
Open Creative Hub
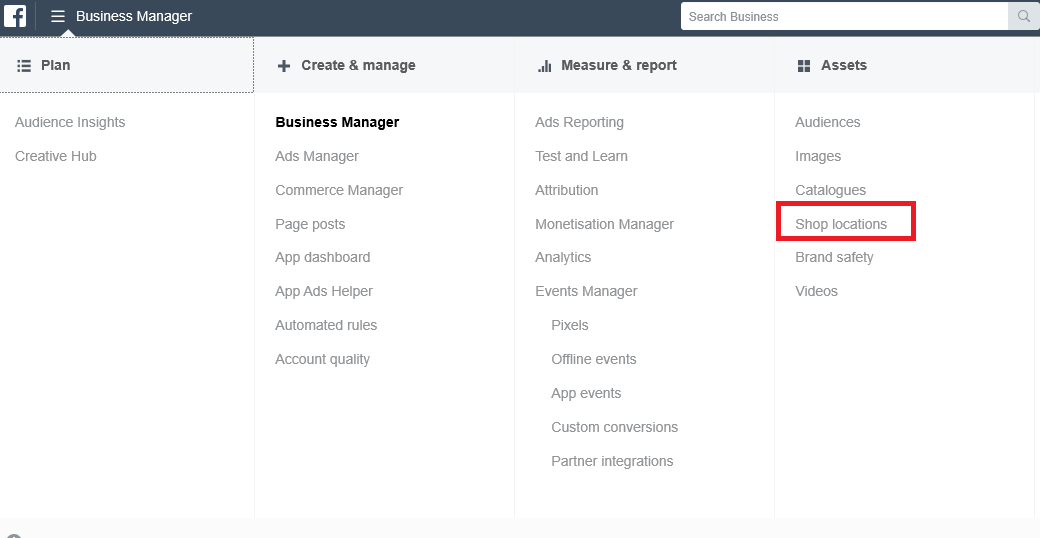(56, 156)
